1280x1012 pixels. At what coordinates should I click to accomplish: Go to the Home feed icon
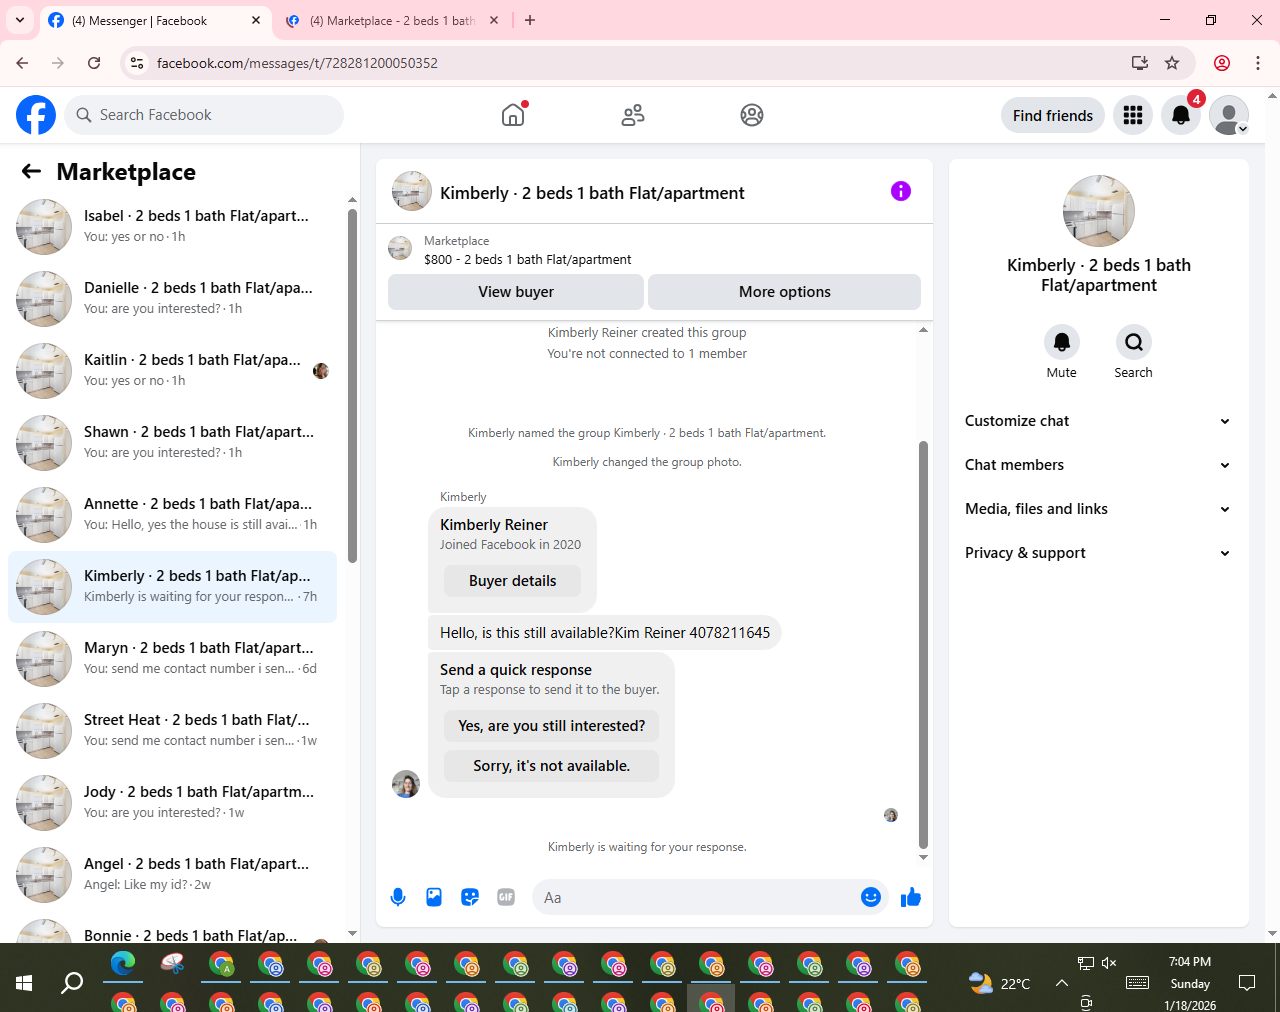coord(513,115)
